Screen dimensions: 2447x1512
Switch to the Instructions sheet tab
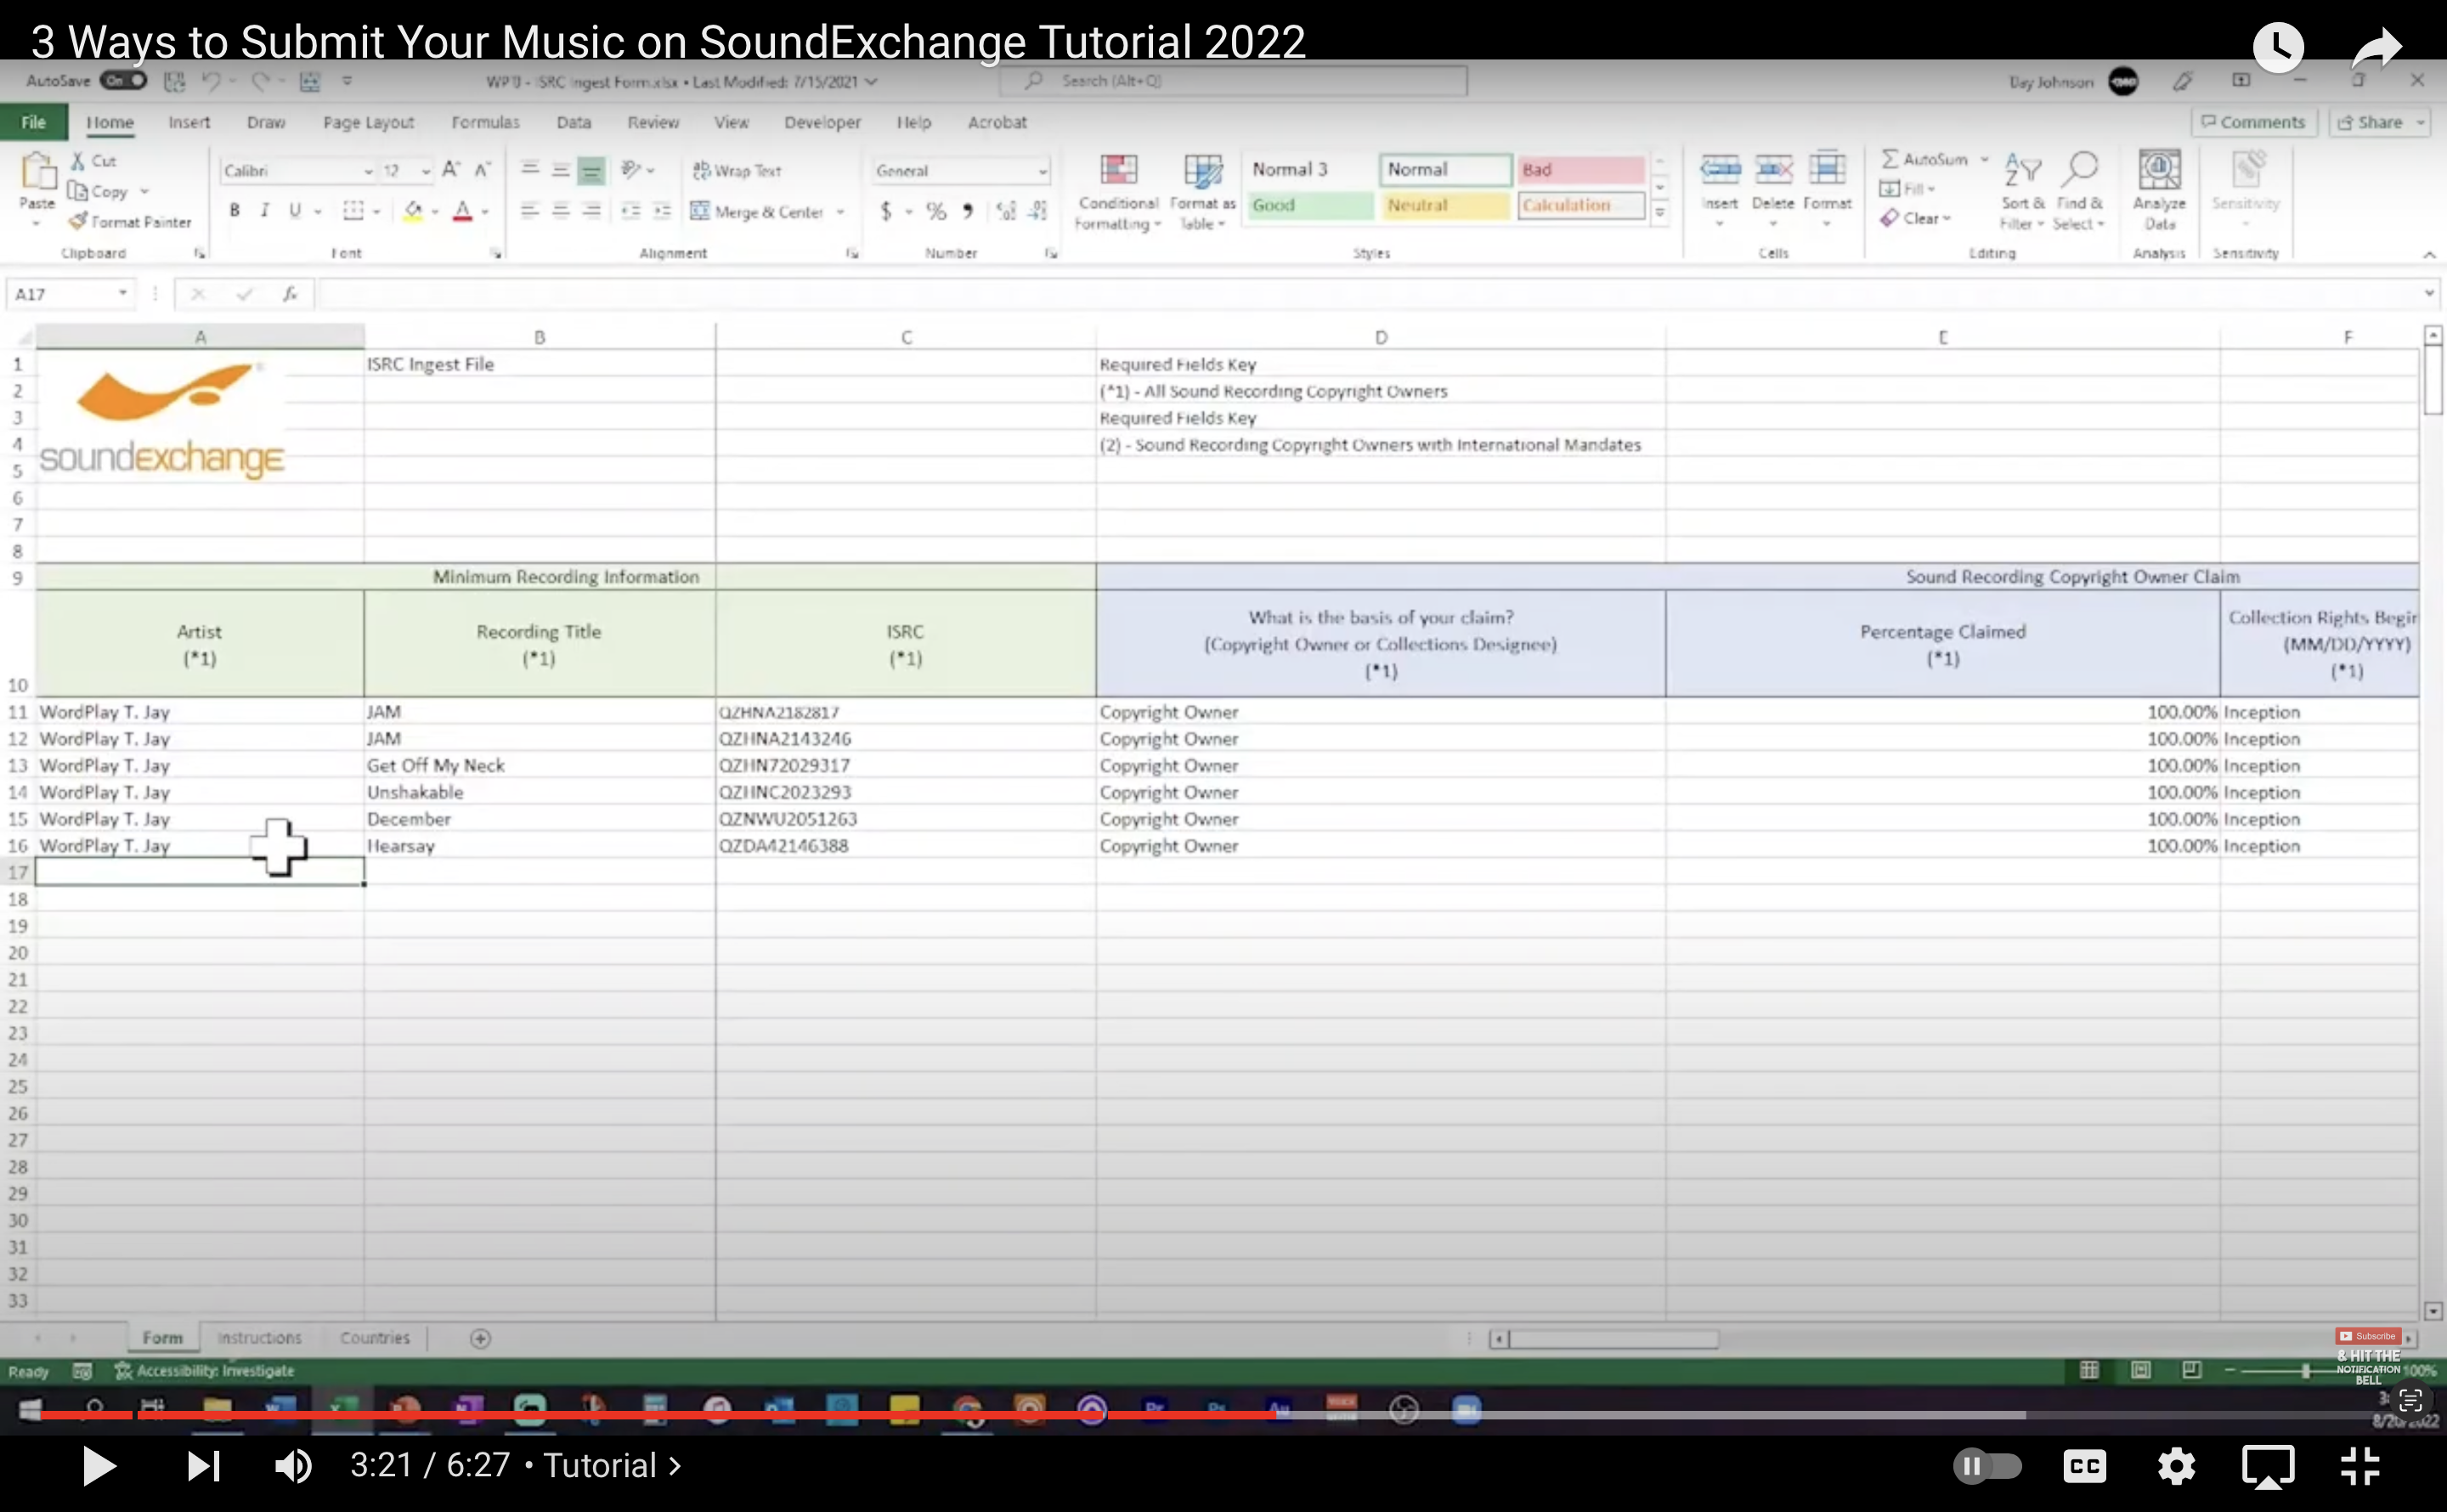point(259,1337)
